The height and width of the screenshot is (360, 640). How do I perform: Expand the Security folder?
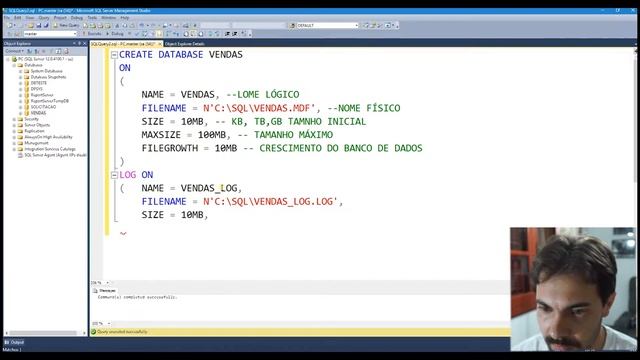[x=14, y=119]
